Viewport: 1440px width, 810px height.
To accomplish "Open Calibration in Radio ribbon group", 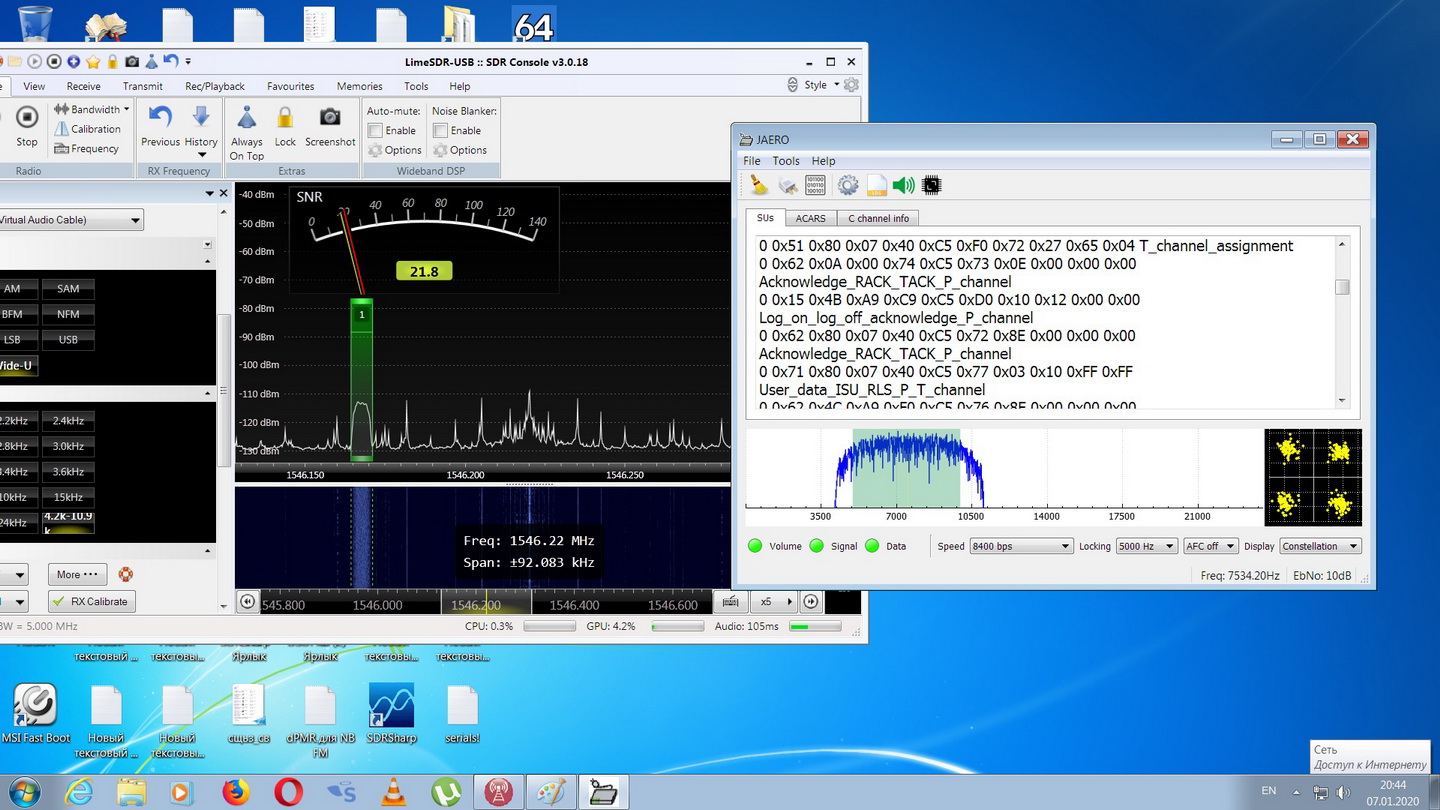I will click(x=87, y=129).
